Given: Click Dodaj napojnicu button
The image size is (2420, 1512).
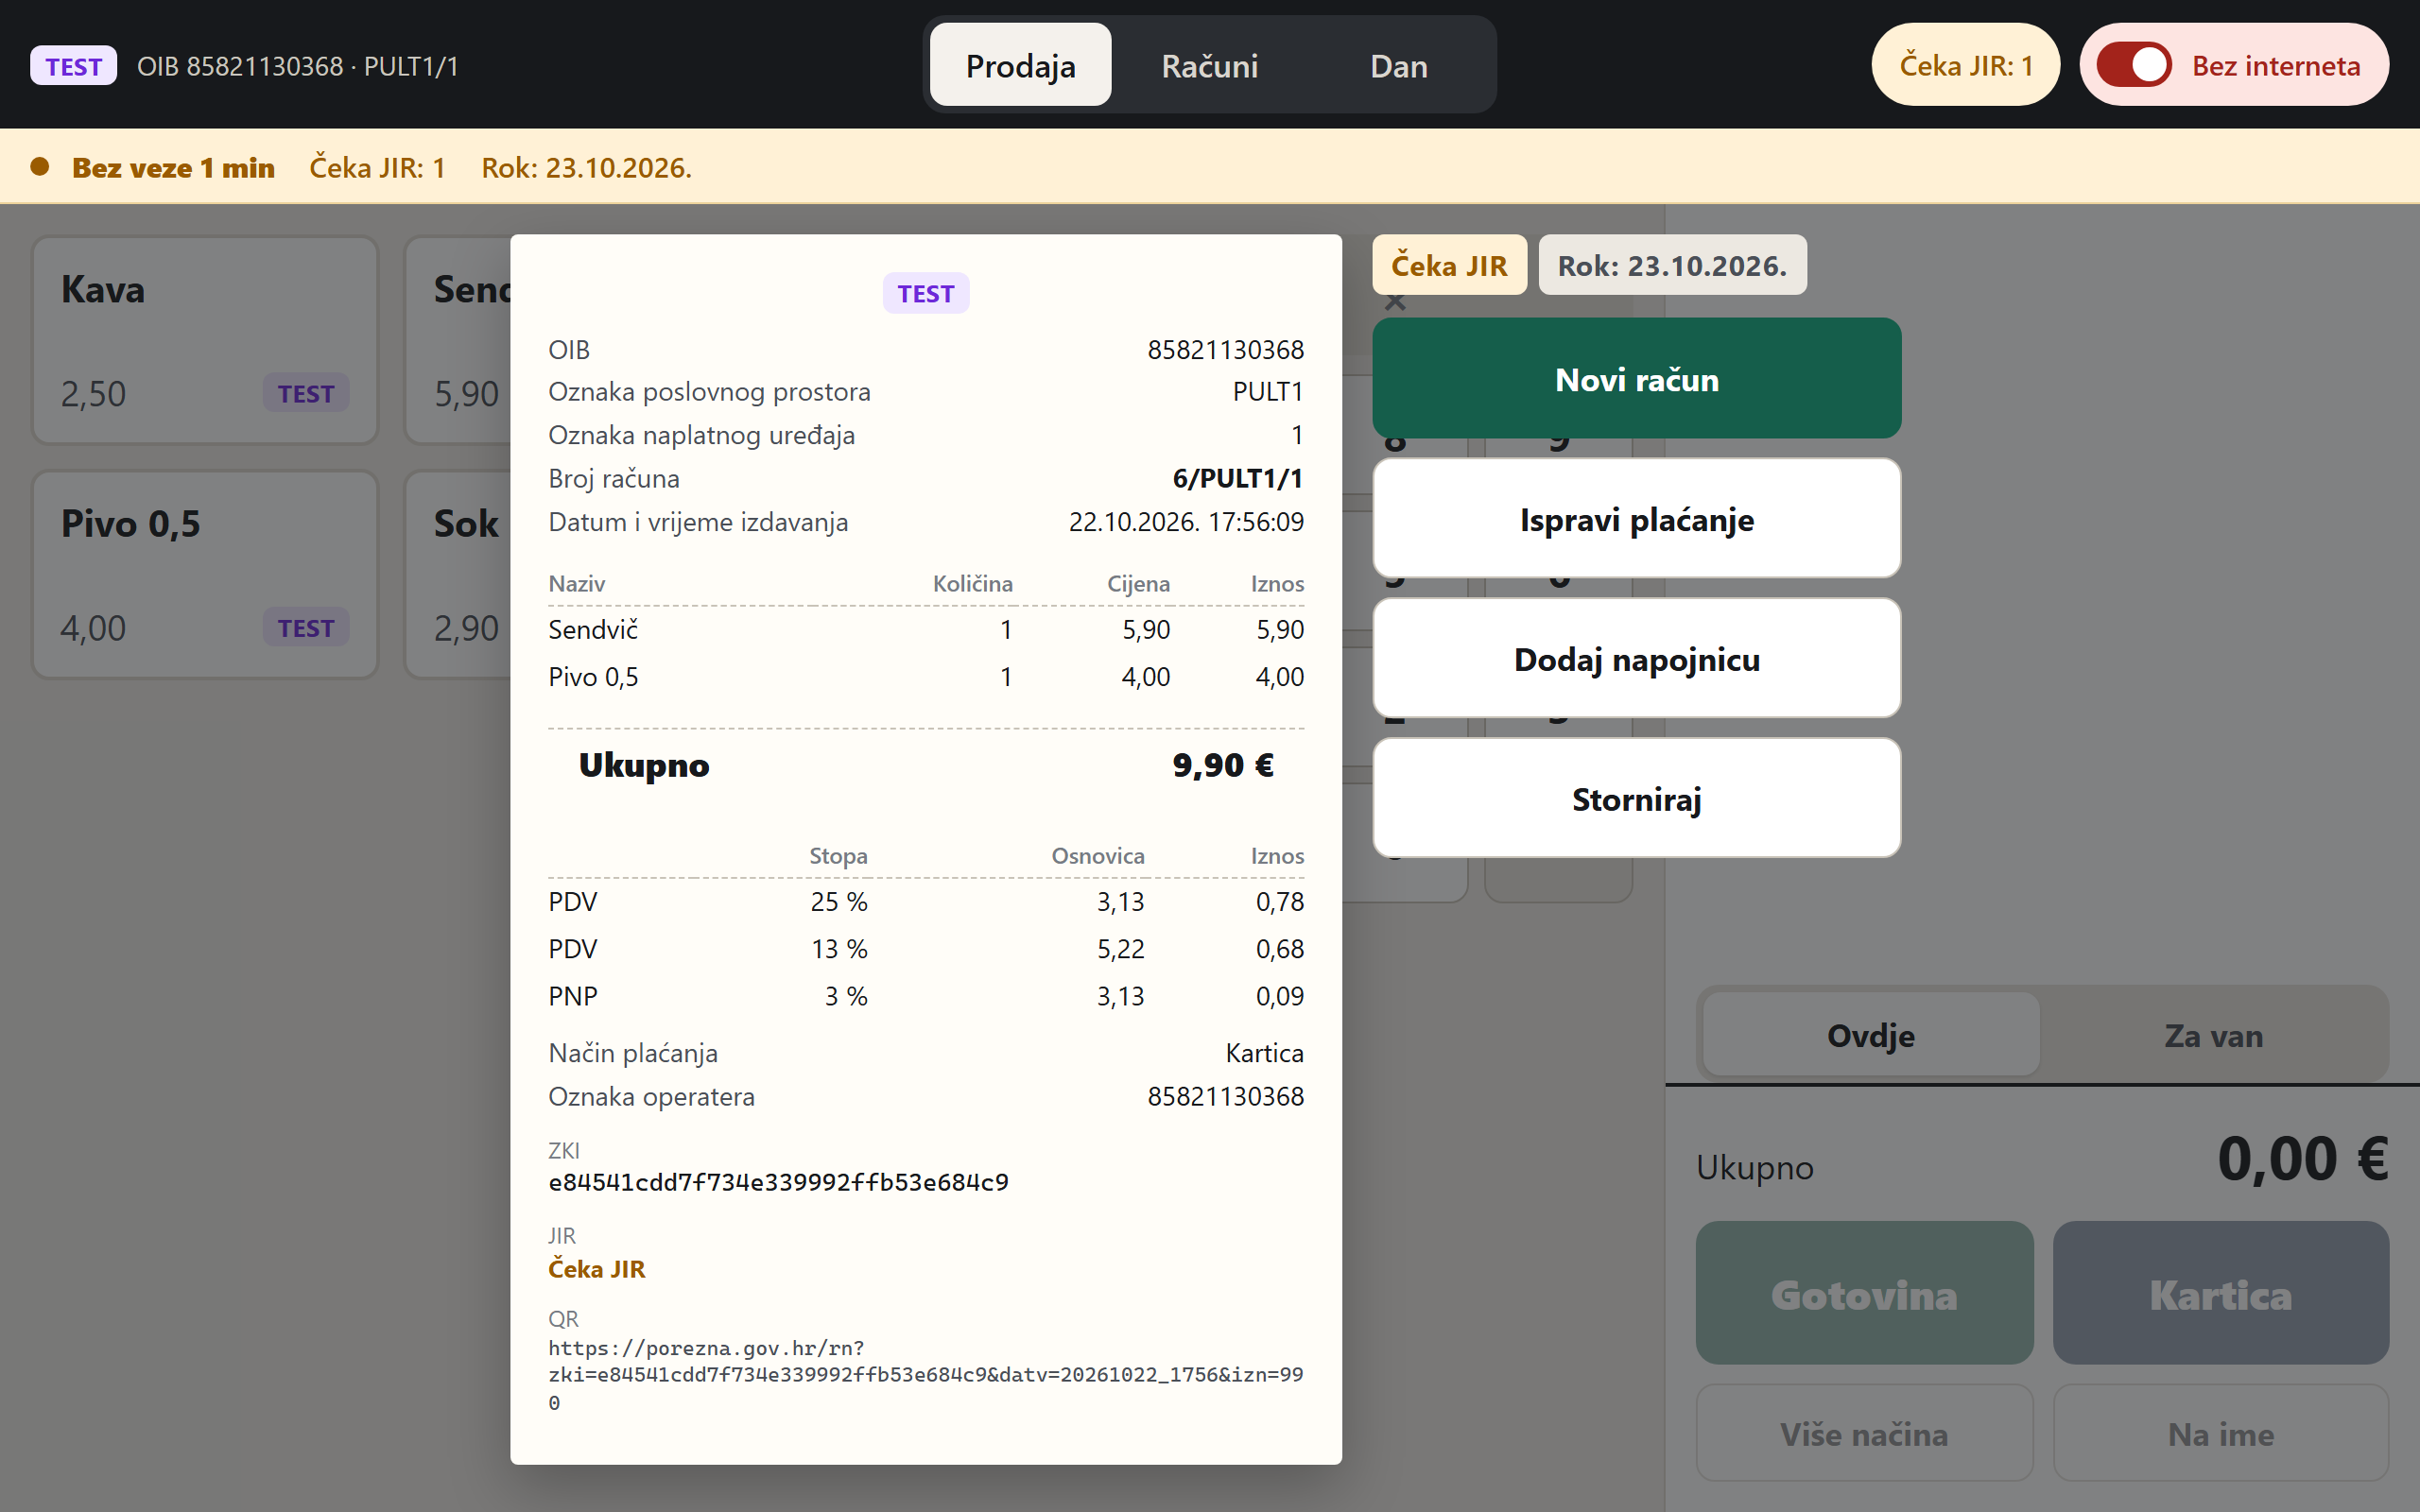Looking at the screenshot, I should (x=1636, y=658).
